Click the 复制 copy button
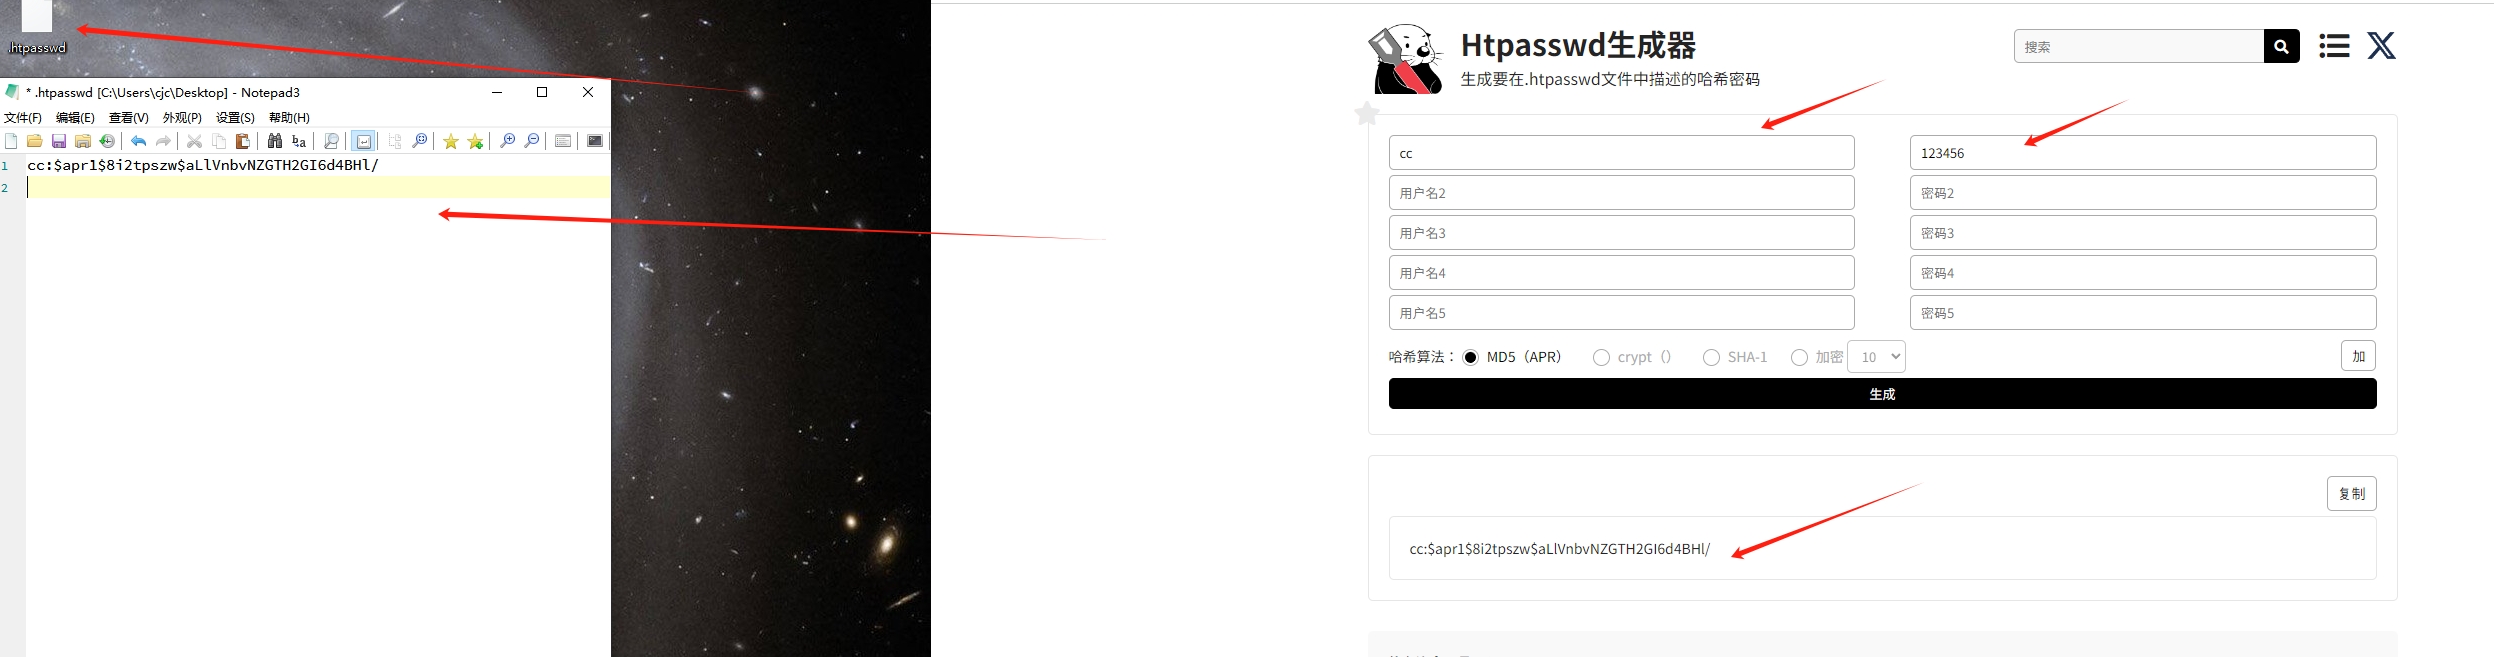Screen dimensions: 2494x657 tap(2351, 493)
